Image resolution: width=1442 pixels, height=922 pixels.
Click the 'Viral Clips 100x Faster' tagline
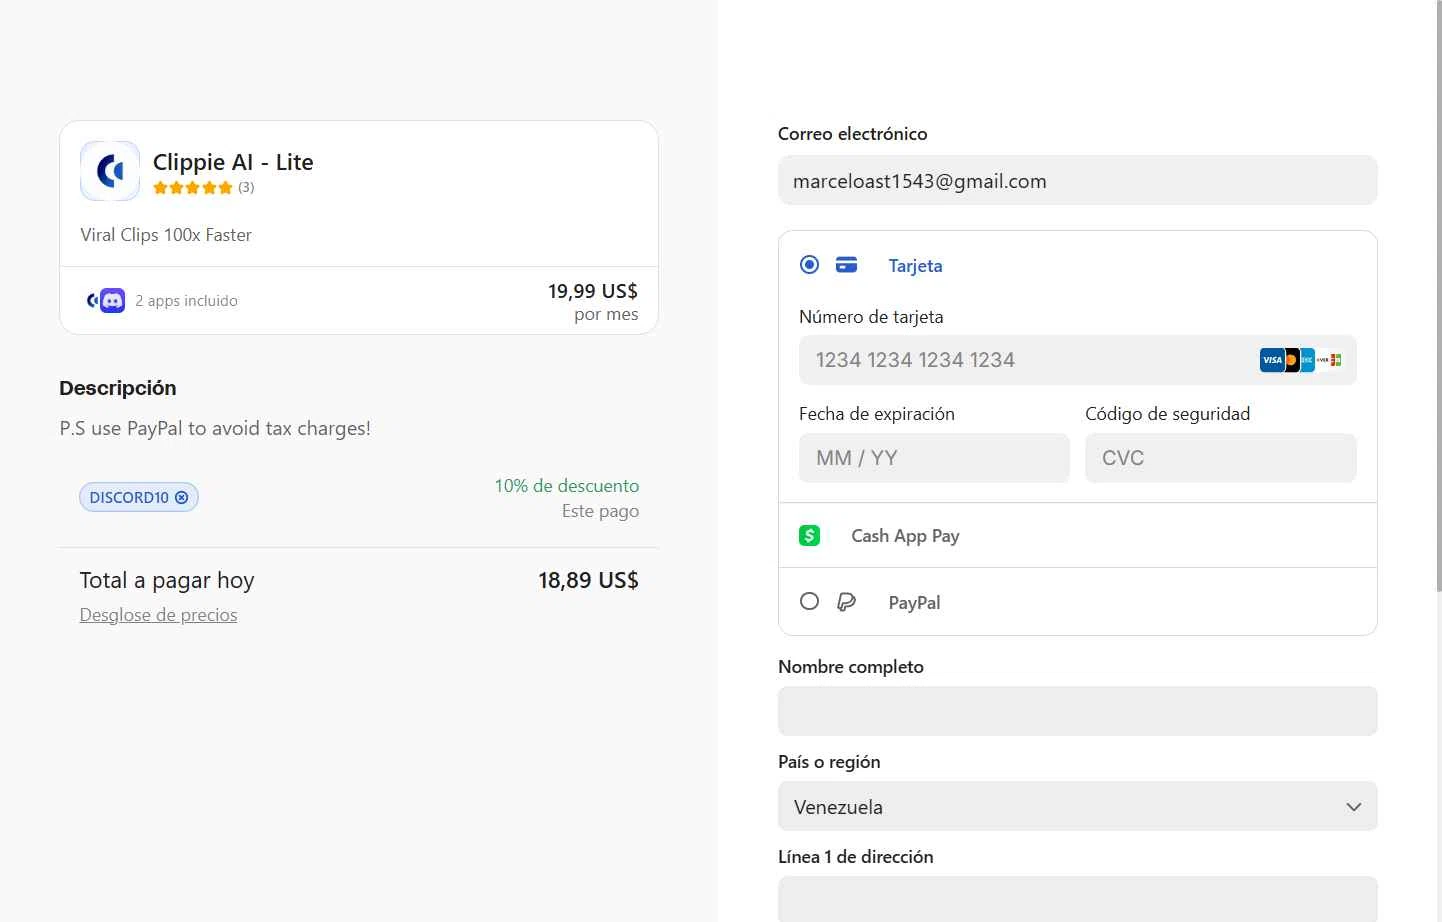coord(166,235)
